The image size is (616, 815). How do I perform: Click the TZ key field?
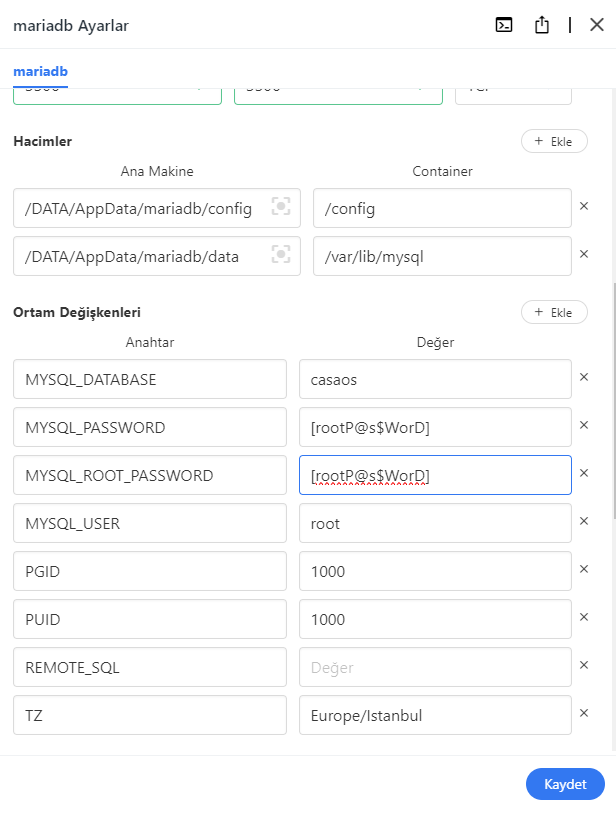click(150, 715)
